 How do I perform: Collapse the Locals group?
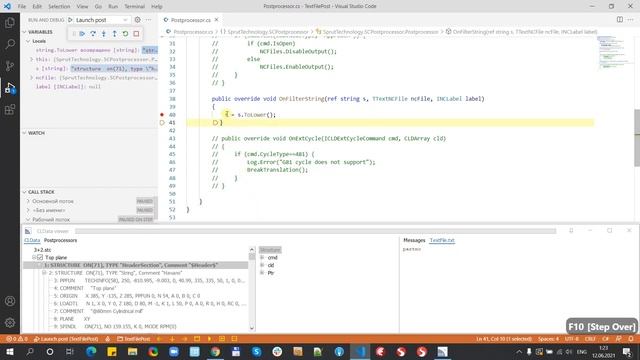click(28, 41)
